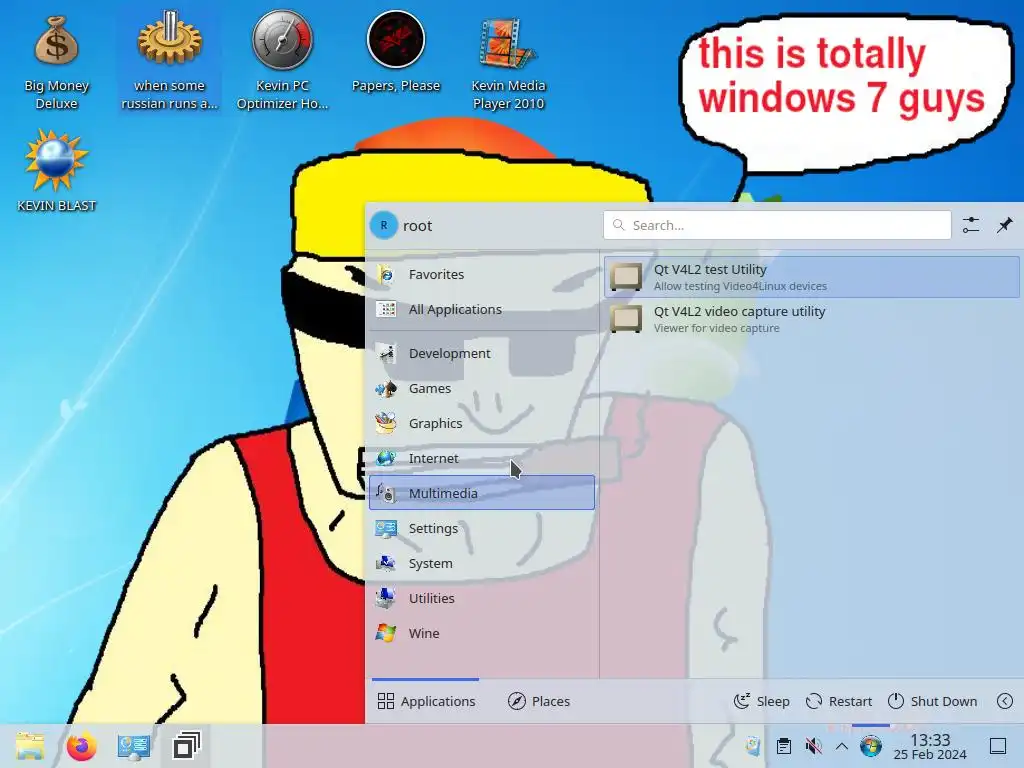Open the system settings taskbar icon
1024x768 pixels.
click(134, 746)
